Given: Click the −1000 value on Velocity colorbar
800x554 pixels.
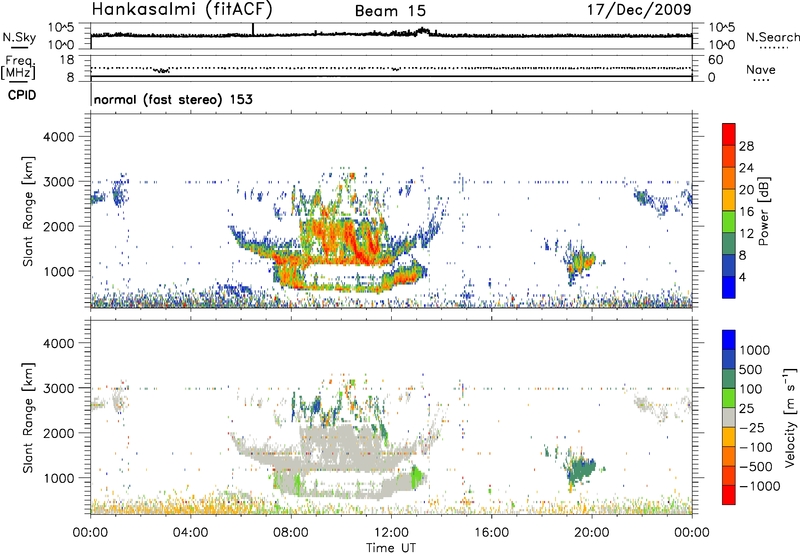Looking at the screenshot, I should (x=760, y=486).
